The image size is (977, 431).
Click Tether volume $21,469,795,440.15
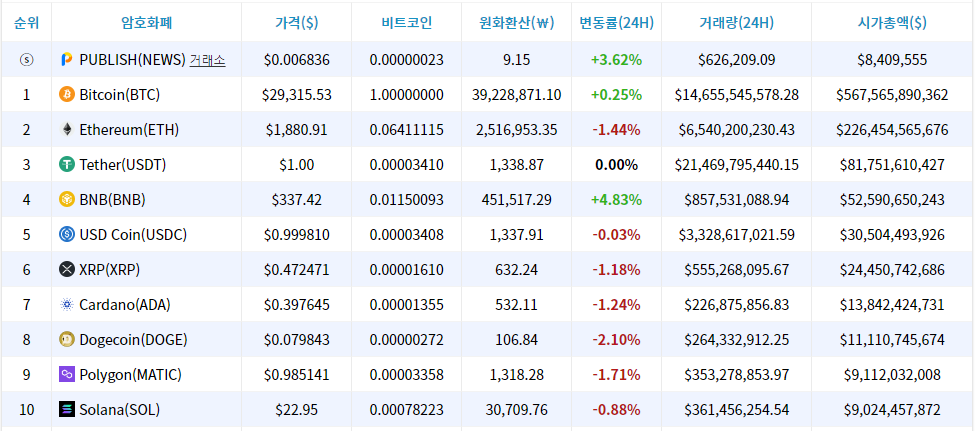(736, 164)
